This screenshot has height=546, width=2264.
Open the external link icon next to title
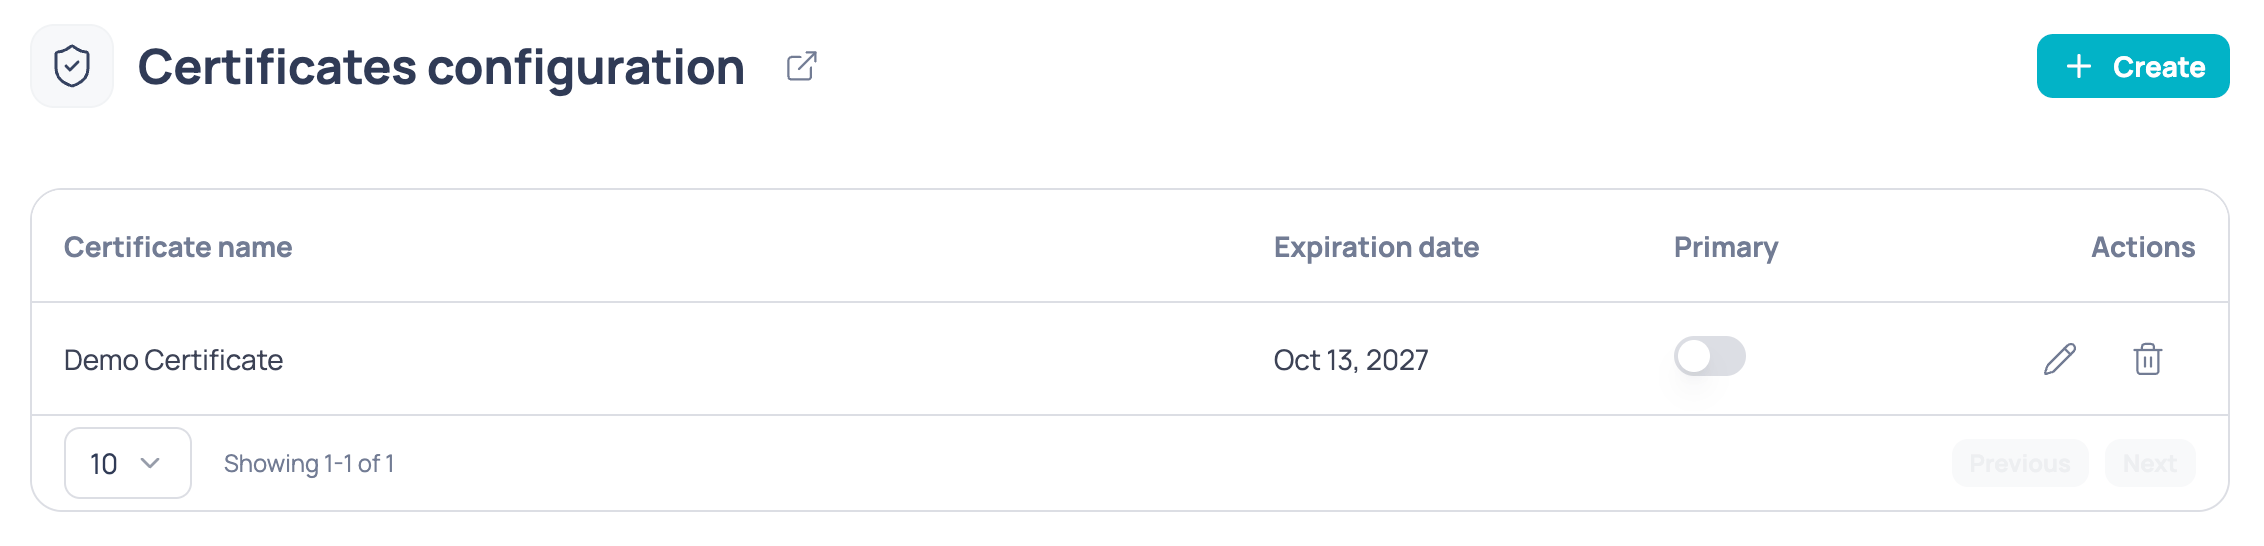coord(802,67)
